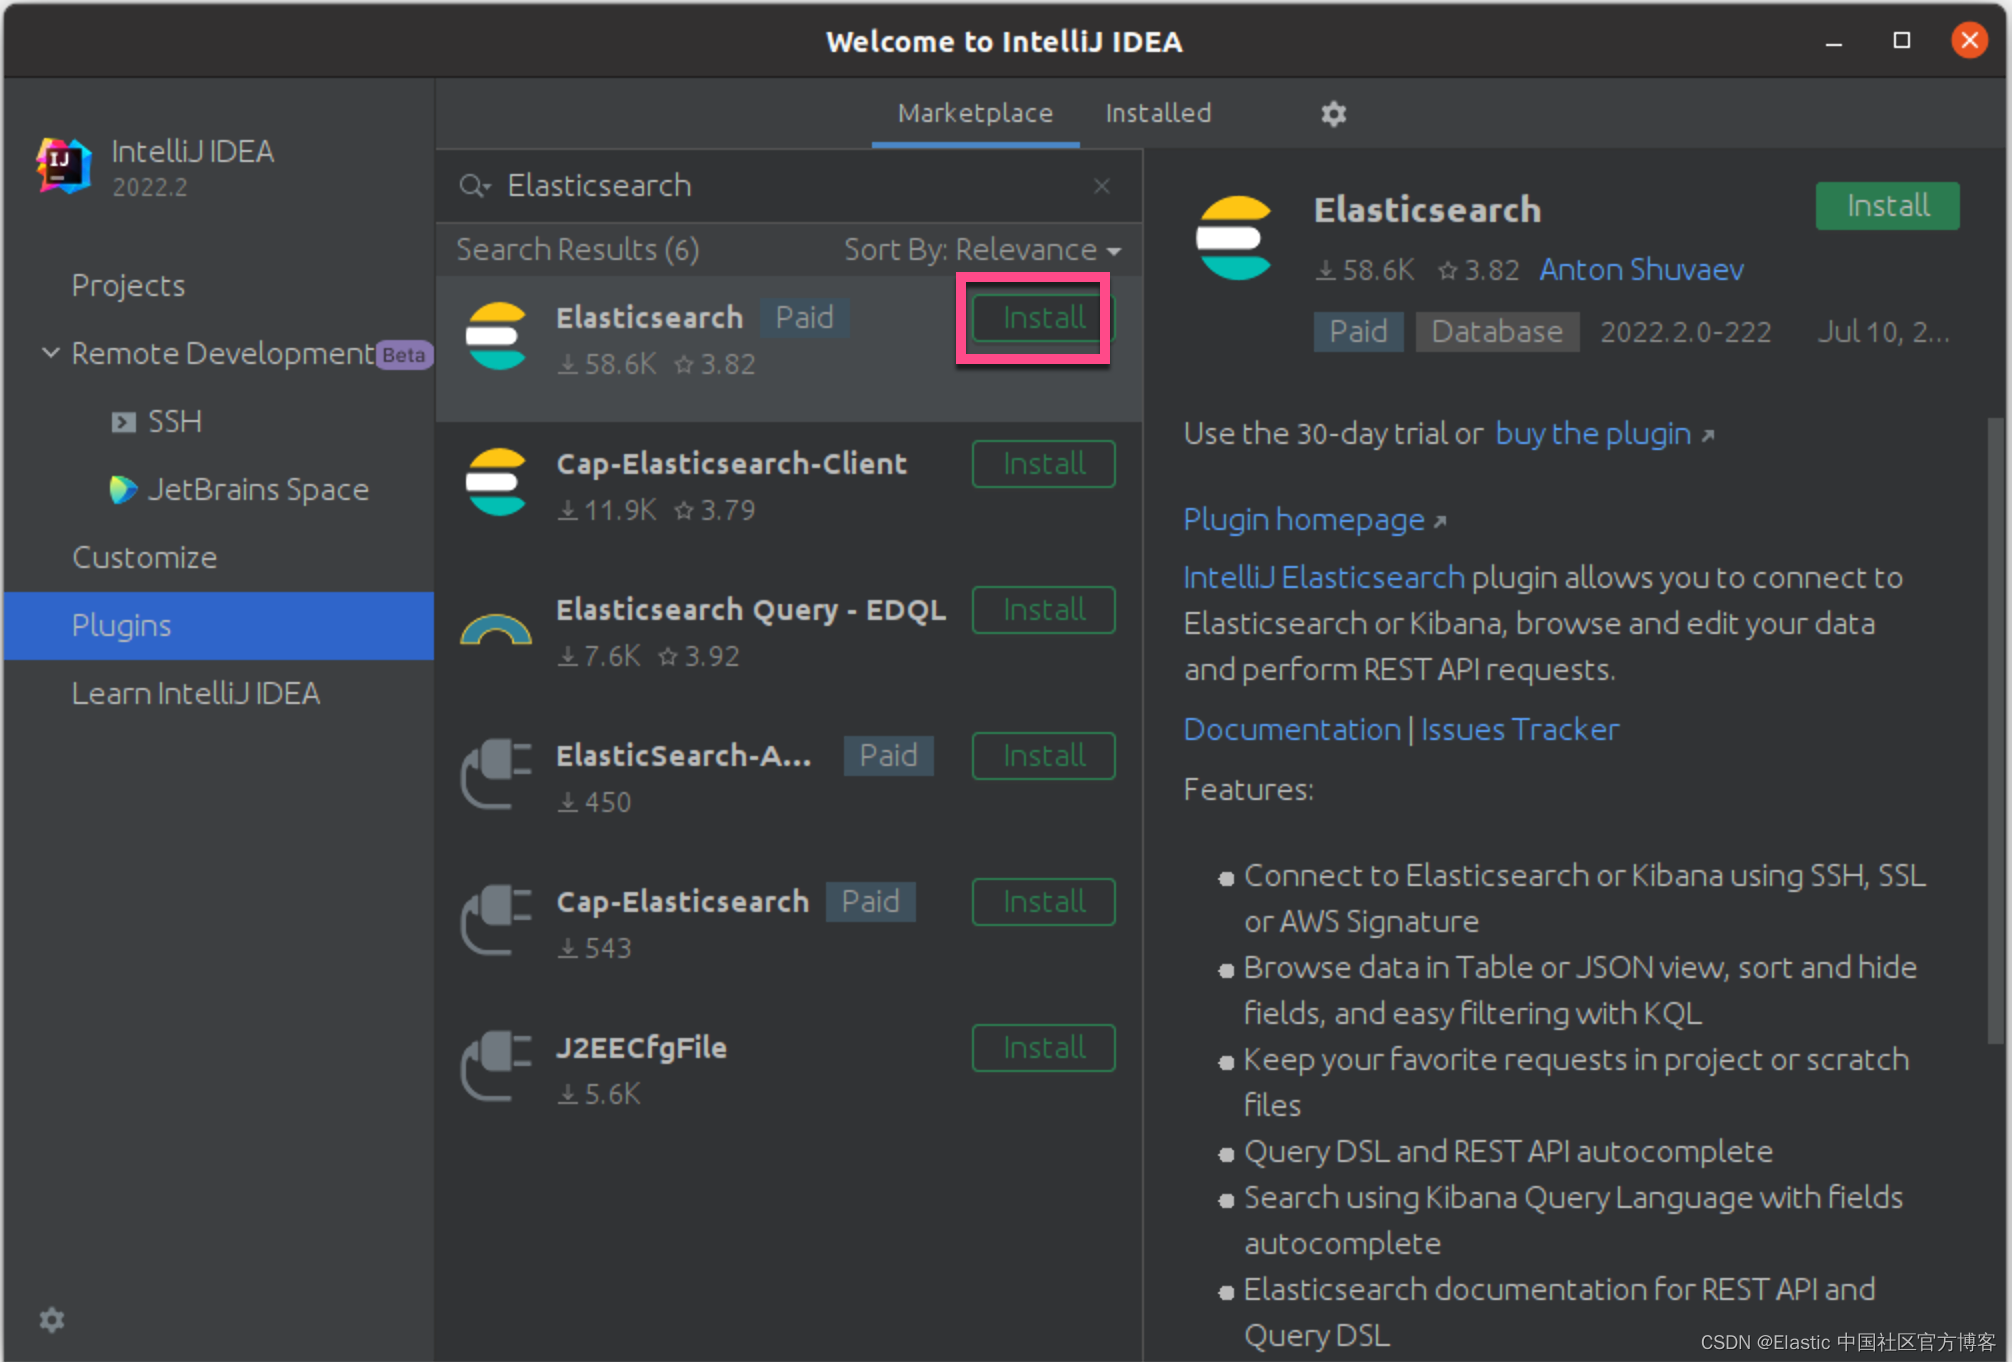Switch to the Installed tab

pos(1157,114)
